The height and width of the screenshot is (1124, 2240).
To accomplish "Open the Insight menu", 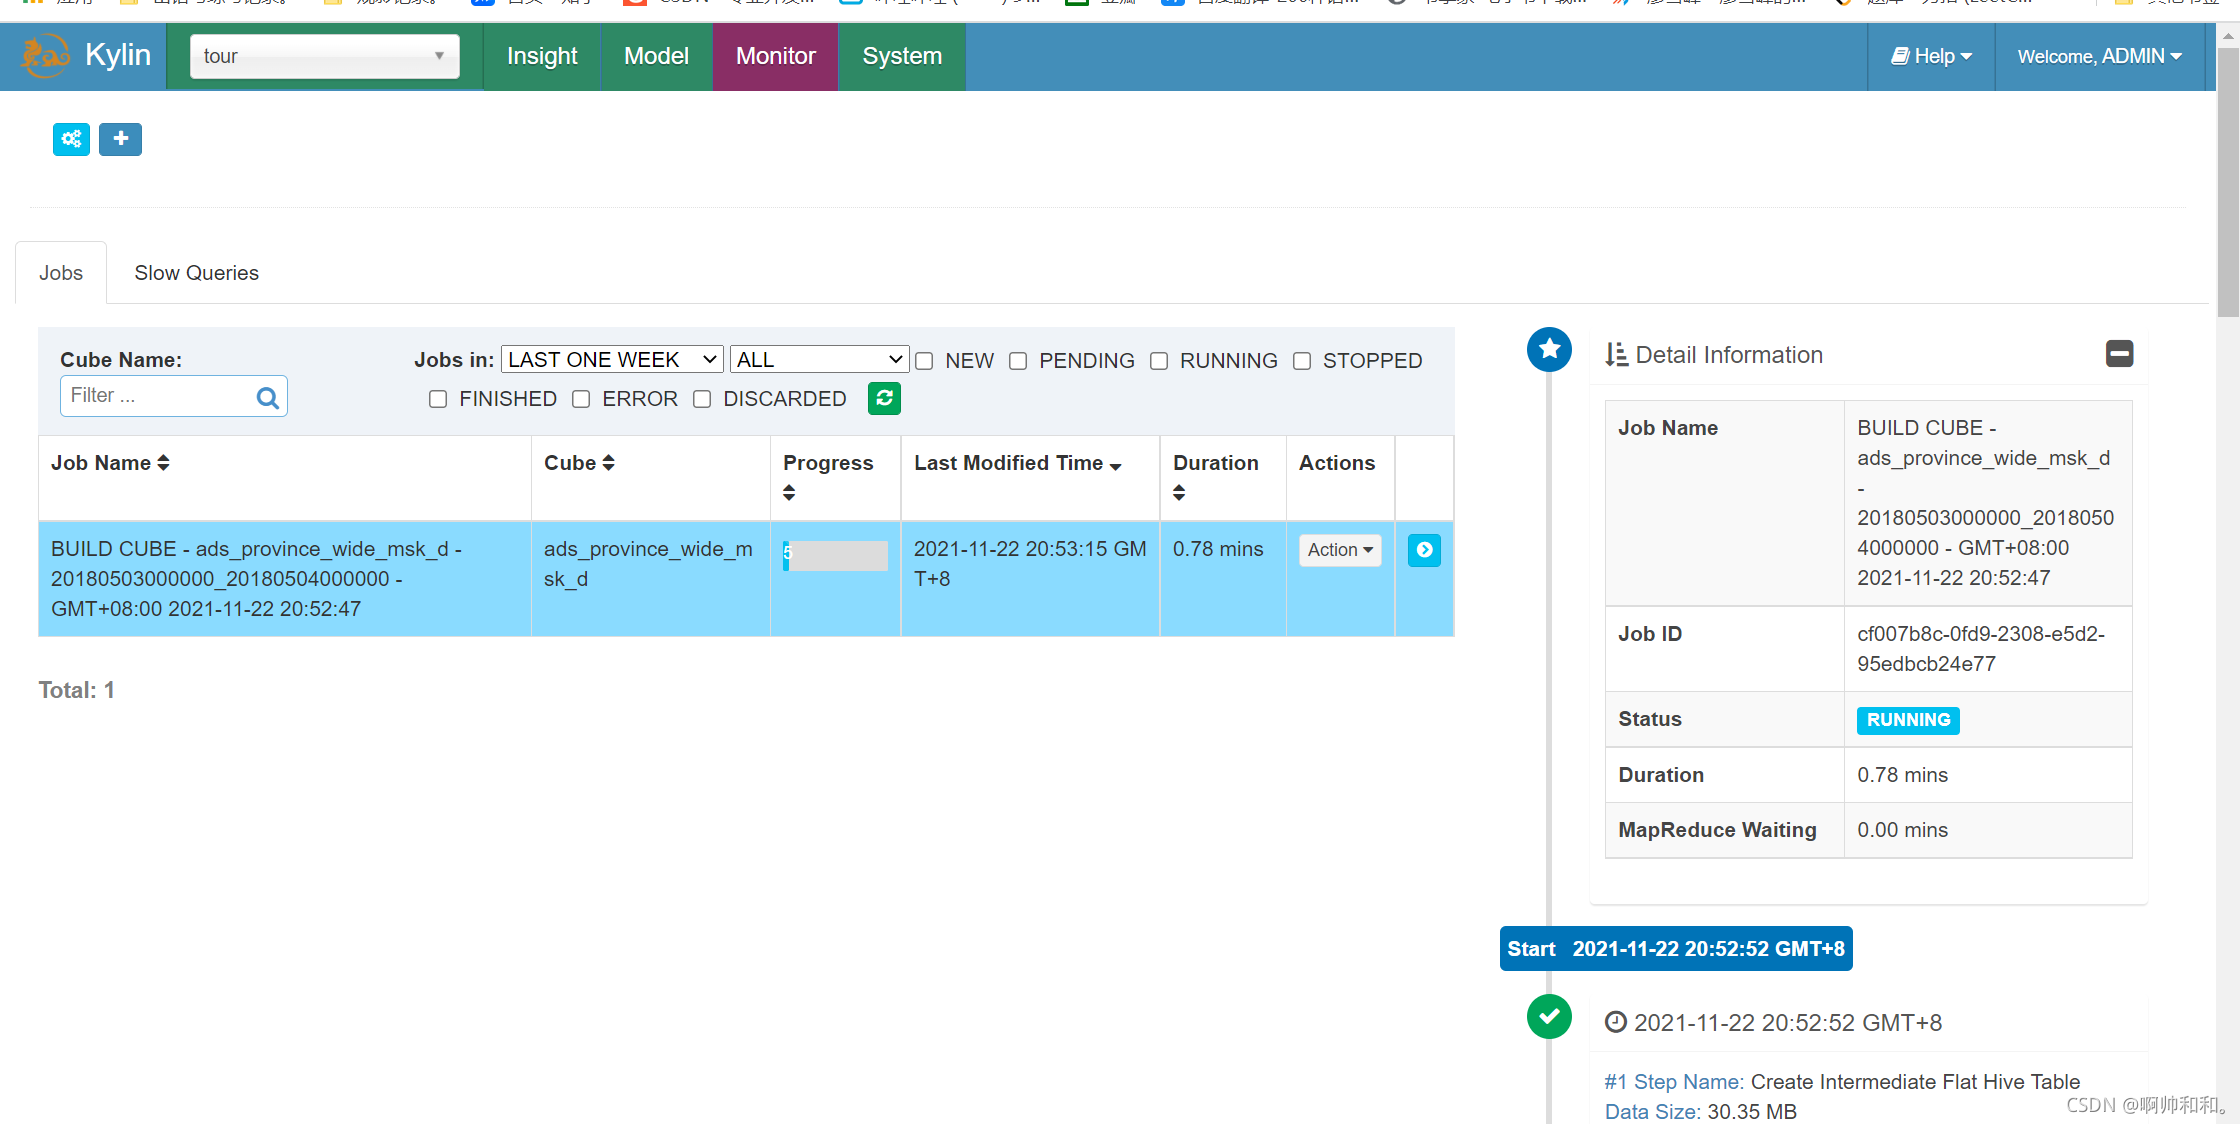I will tap(542, 56).
